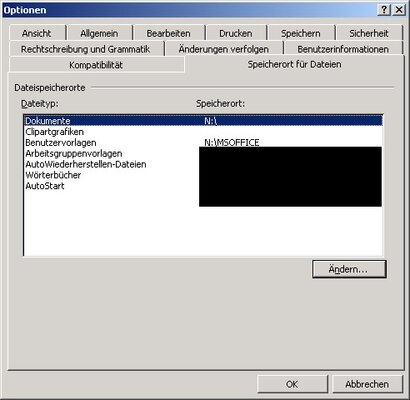Select the Benutzerinformationen tab
Viewport: 410px width, 400px height.
[343, 49]
